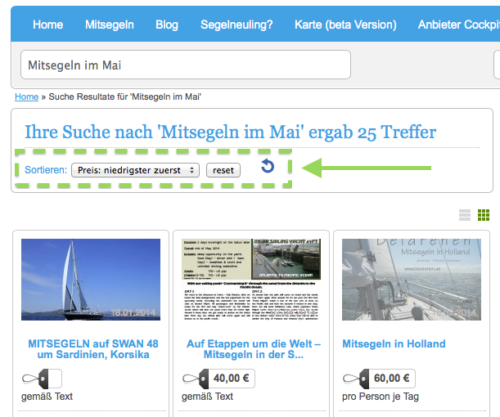Screen dimensions: 500x417
Task: Click the Mitsegeln in Holland thumbnail
Action: (x=411, y=280)
